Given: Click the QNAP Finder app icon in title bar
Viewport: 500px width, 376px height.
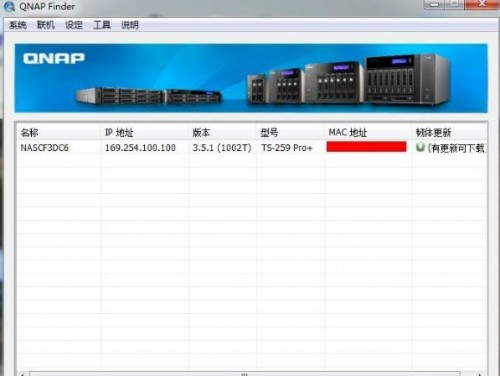Looking at the screenshot, I should click(x=9, y=6).
